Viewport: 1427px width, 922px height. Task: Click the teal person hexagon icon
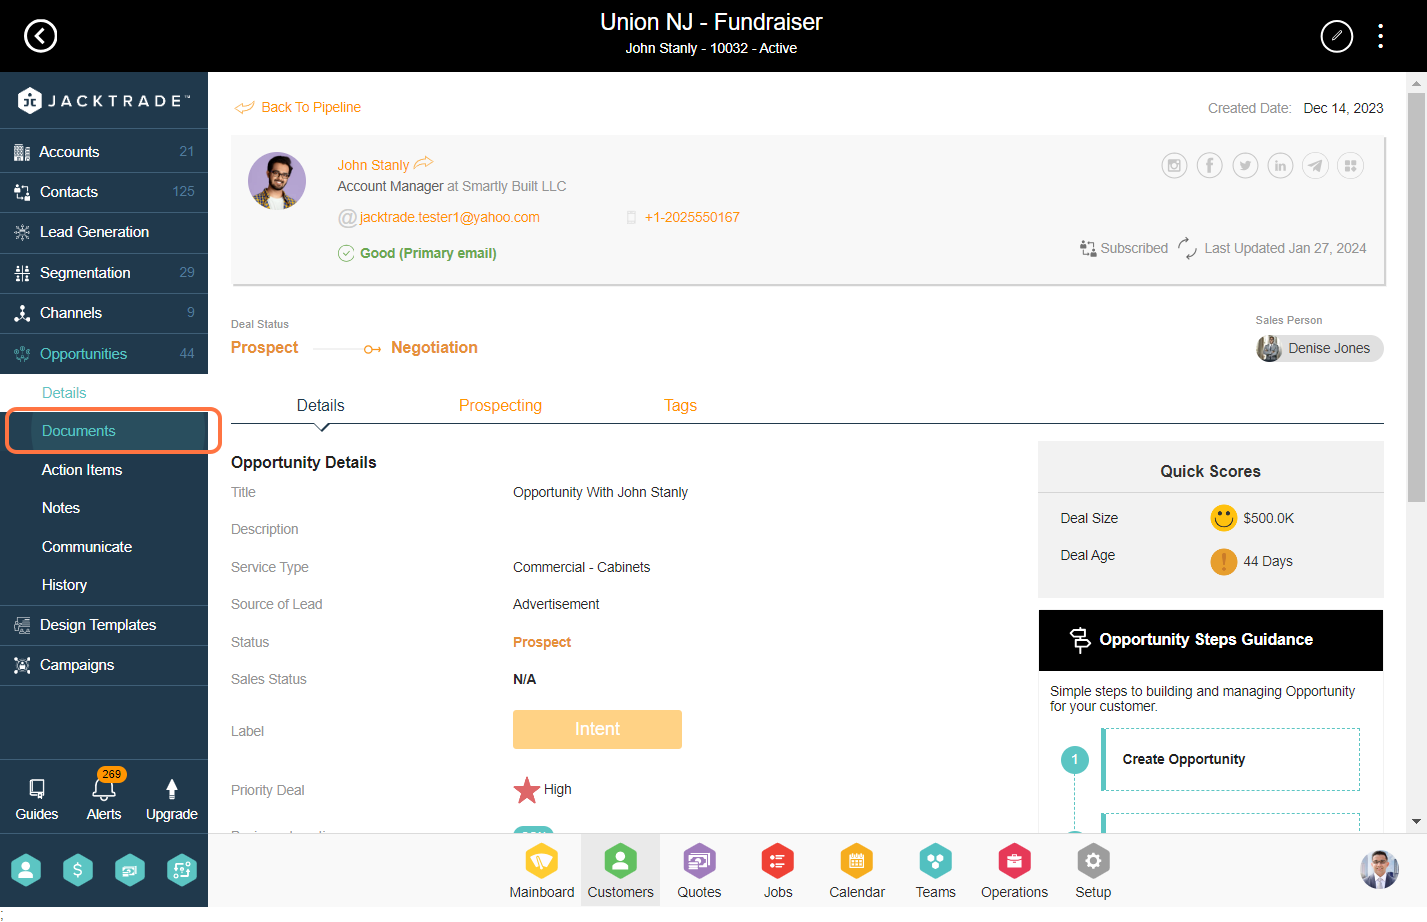pos(26,870)
